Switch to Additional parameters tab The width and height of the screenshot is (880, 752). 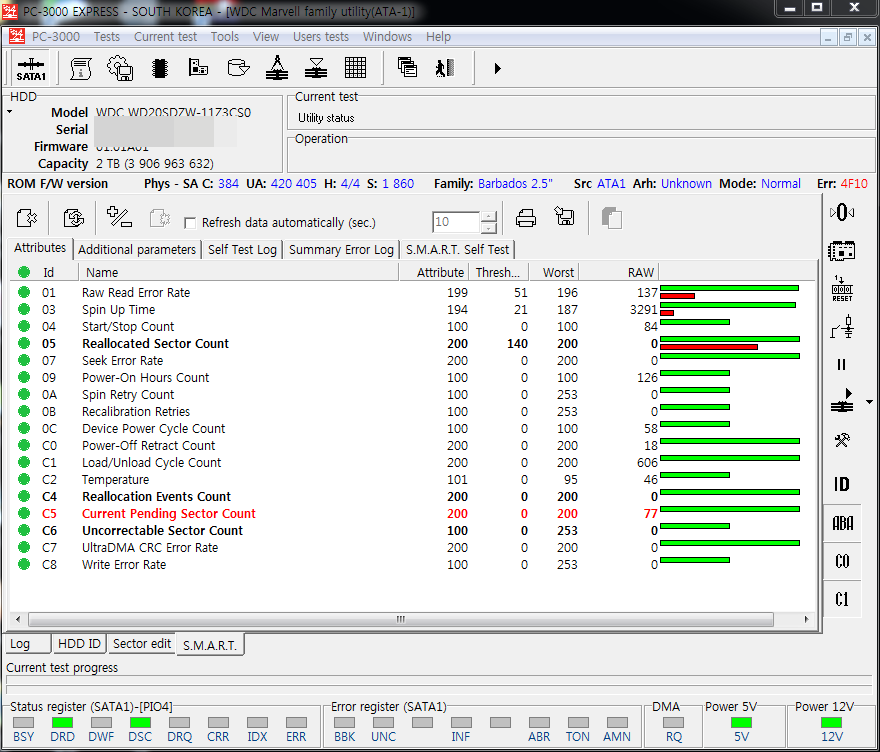[137, 249]
